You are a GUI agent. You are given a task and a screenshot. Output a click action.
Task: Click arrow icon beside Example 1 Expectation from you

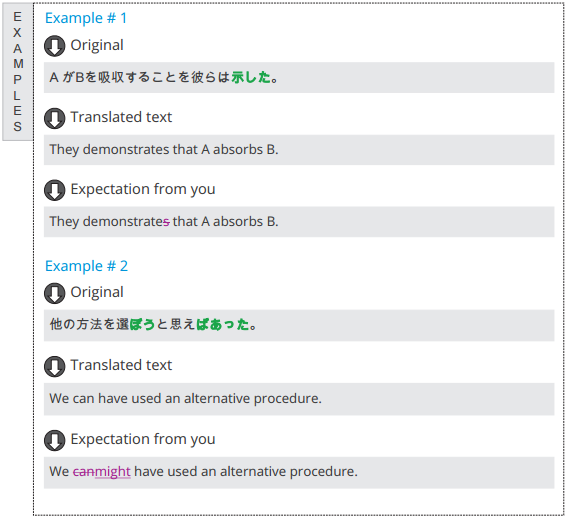(55, 190)
